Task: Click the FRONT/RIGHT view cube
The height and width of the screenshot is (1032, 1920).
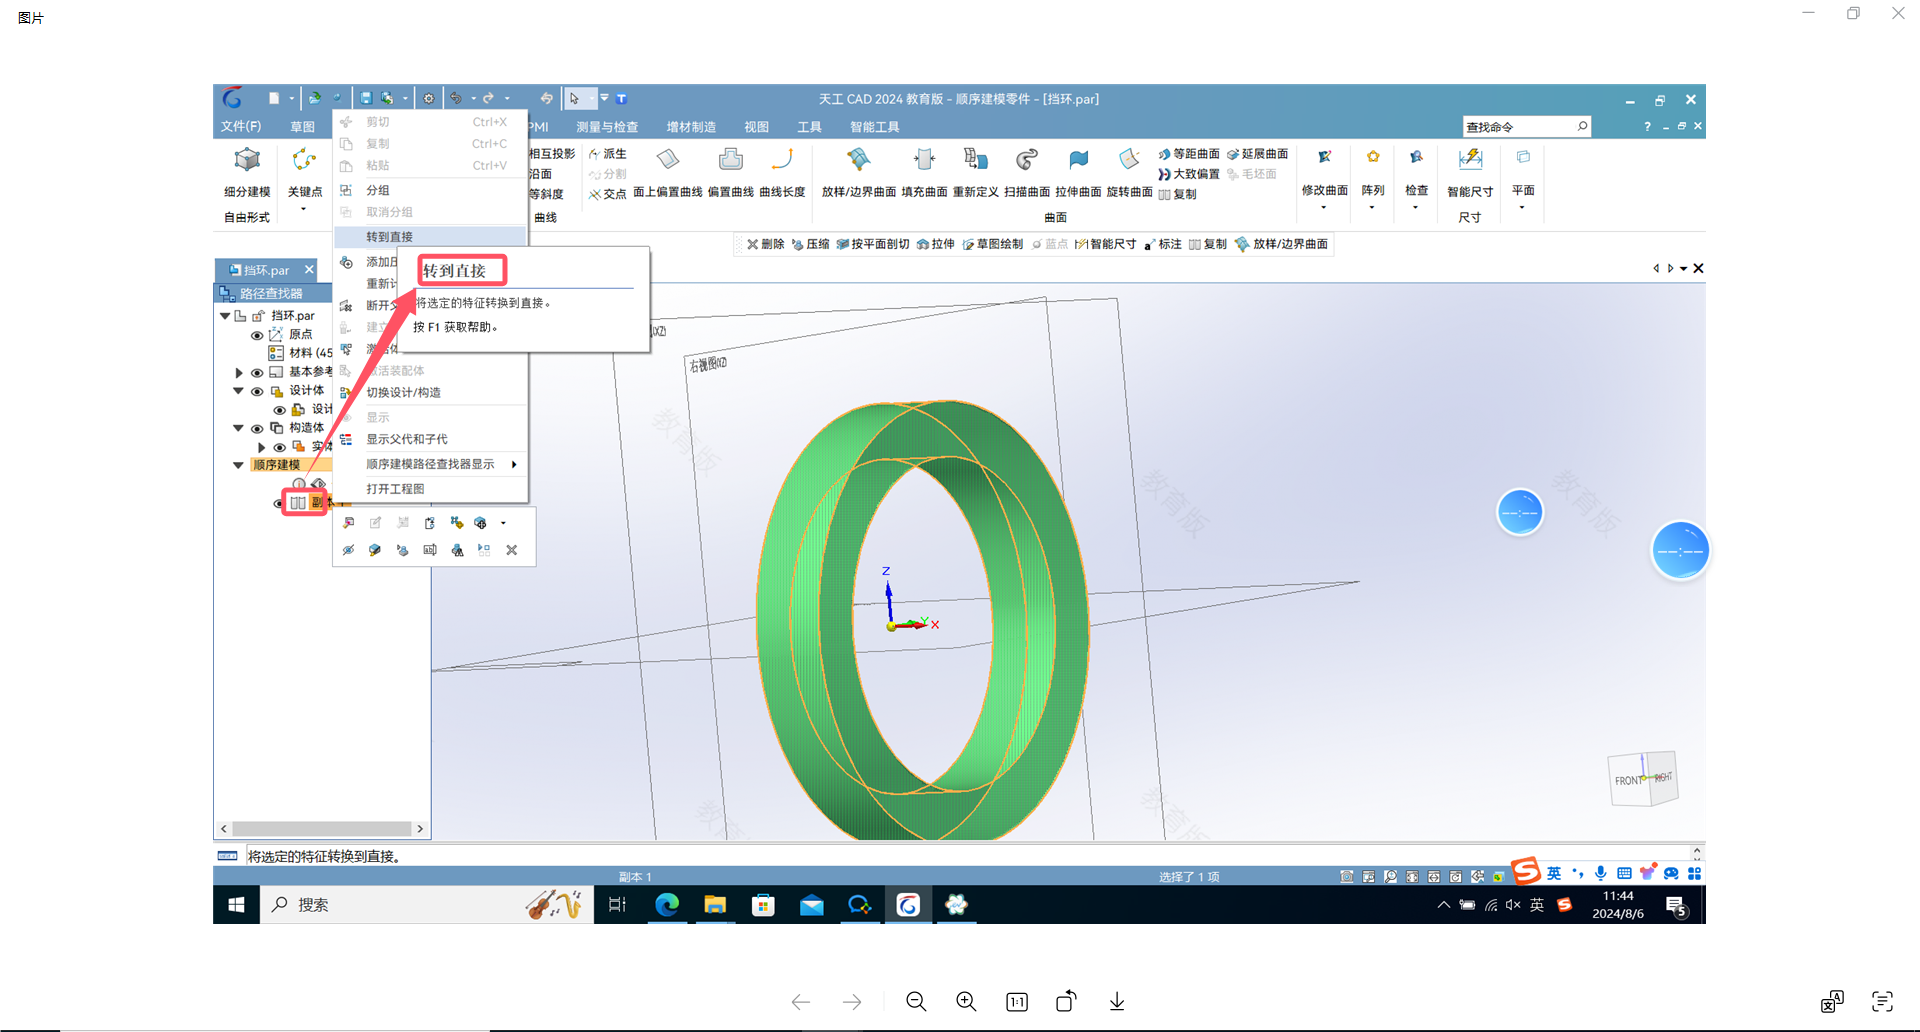Action: (x=1643, y=778)
